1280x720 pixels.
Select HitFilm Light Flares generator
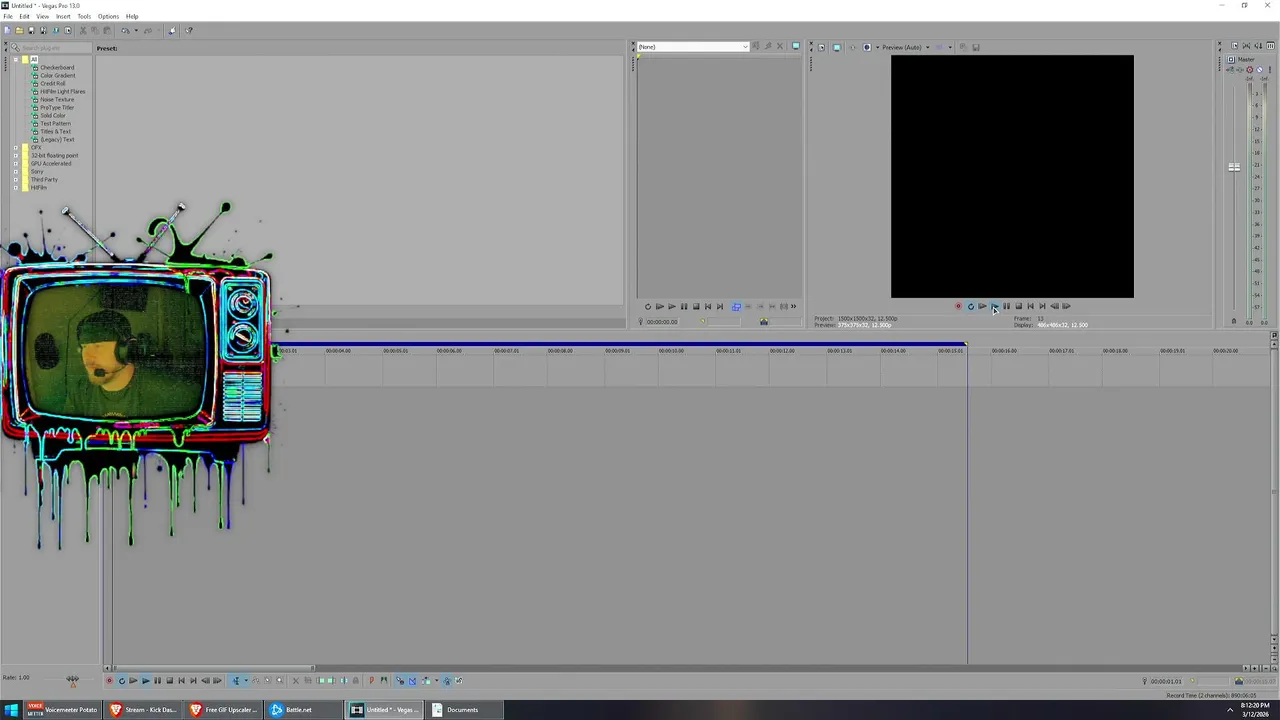pos(62,92)
